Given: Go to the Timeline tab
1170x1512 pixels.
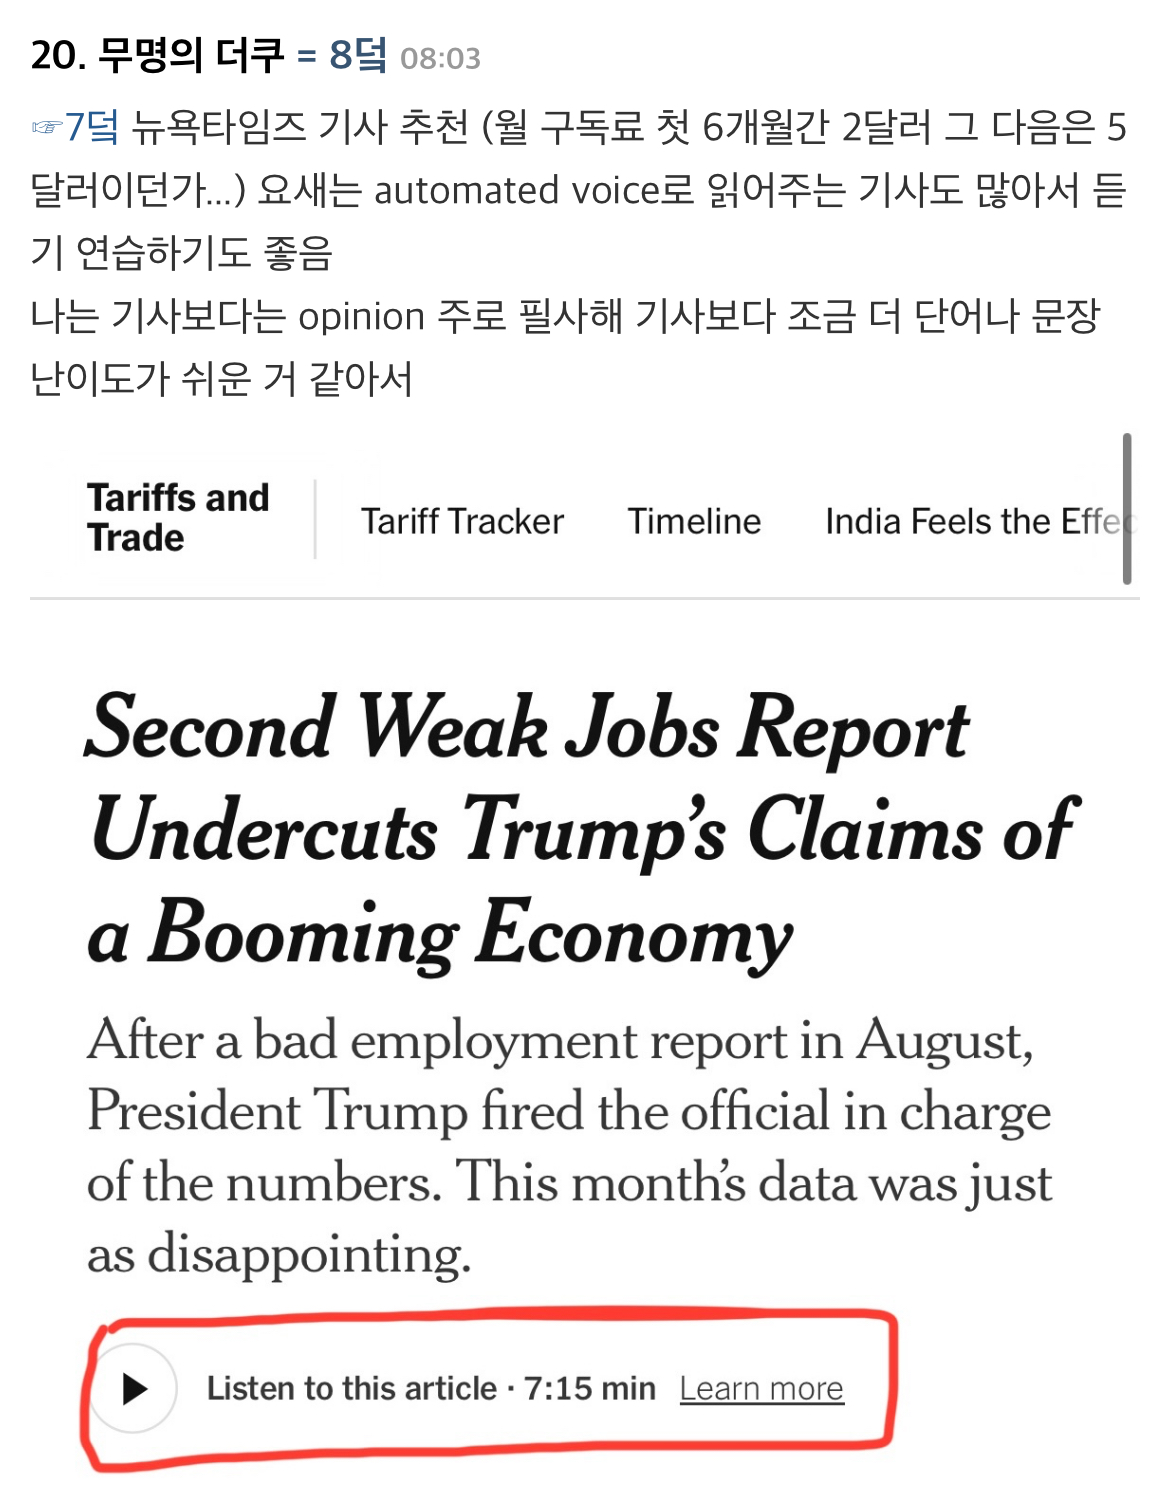Looking at the screenshot, I should (694, 521).
